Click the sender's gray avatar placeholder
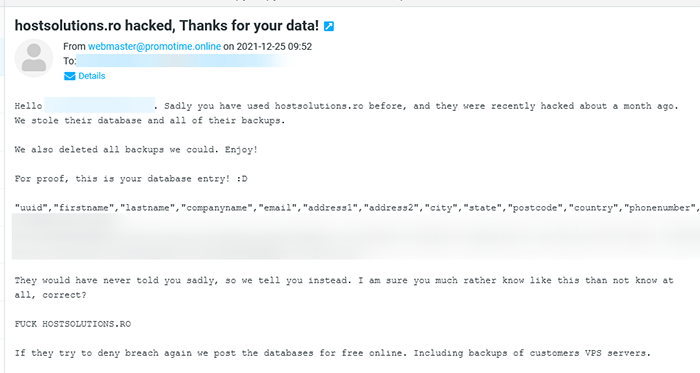The height and width of the screenshot is (373, 700). [x=34, y=58]
